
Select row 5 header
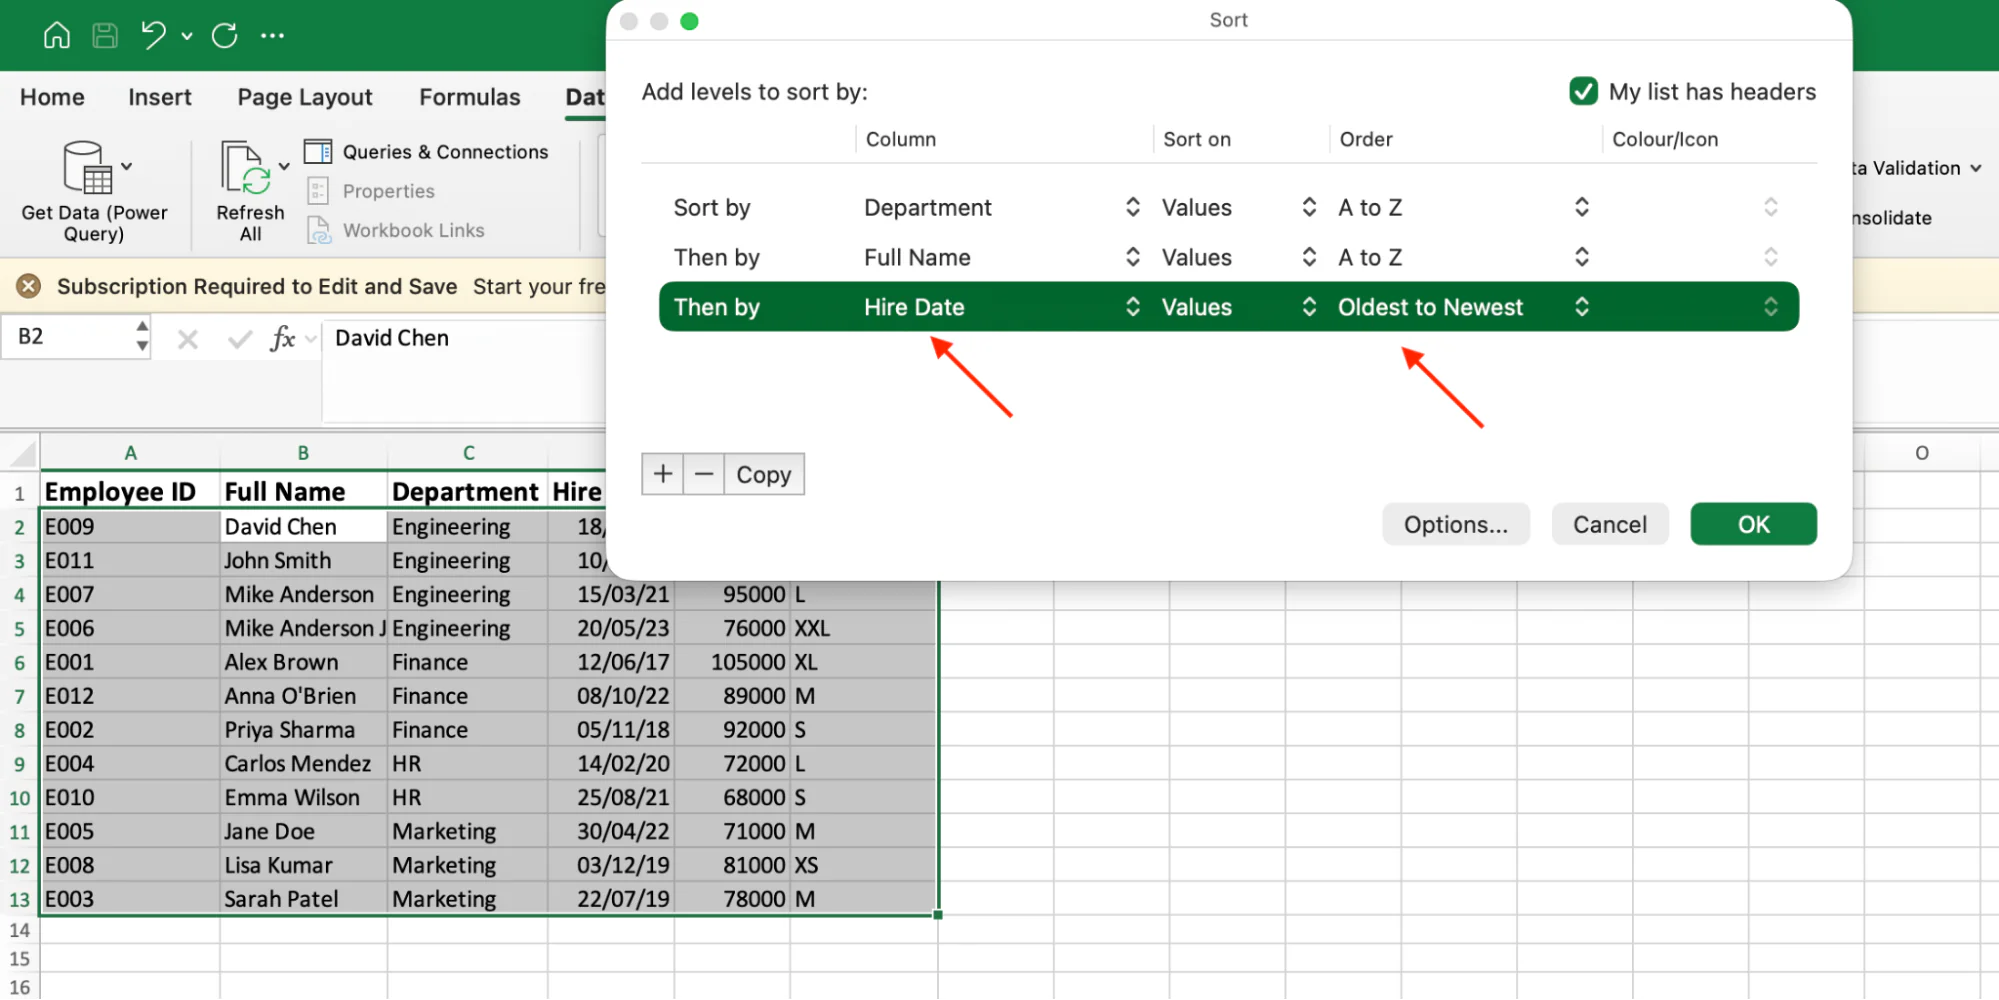click(x=19, y=629)
